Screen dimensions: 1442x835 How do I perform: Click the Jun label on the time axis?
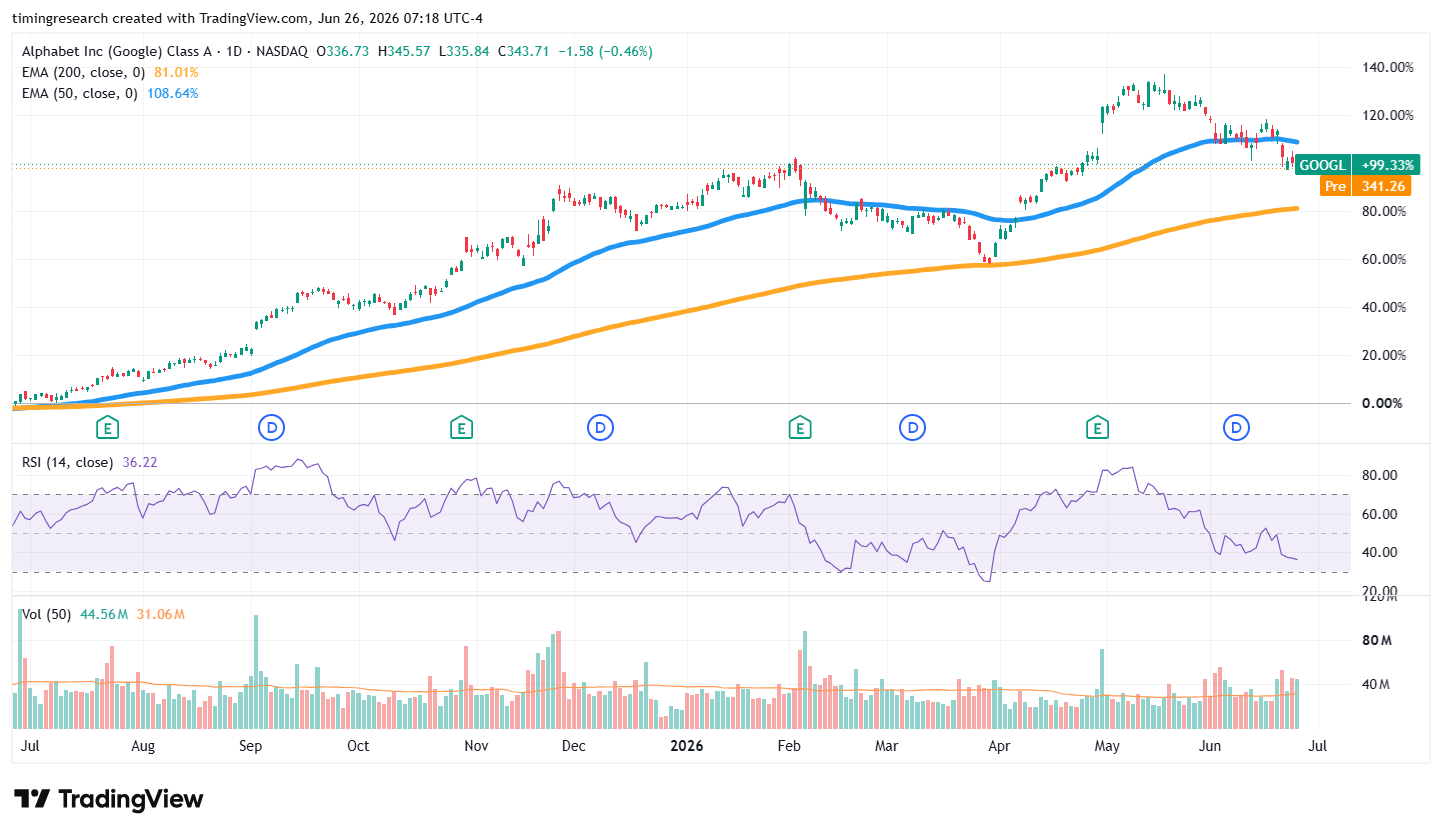1210,745
